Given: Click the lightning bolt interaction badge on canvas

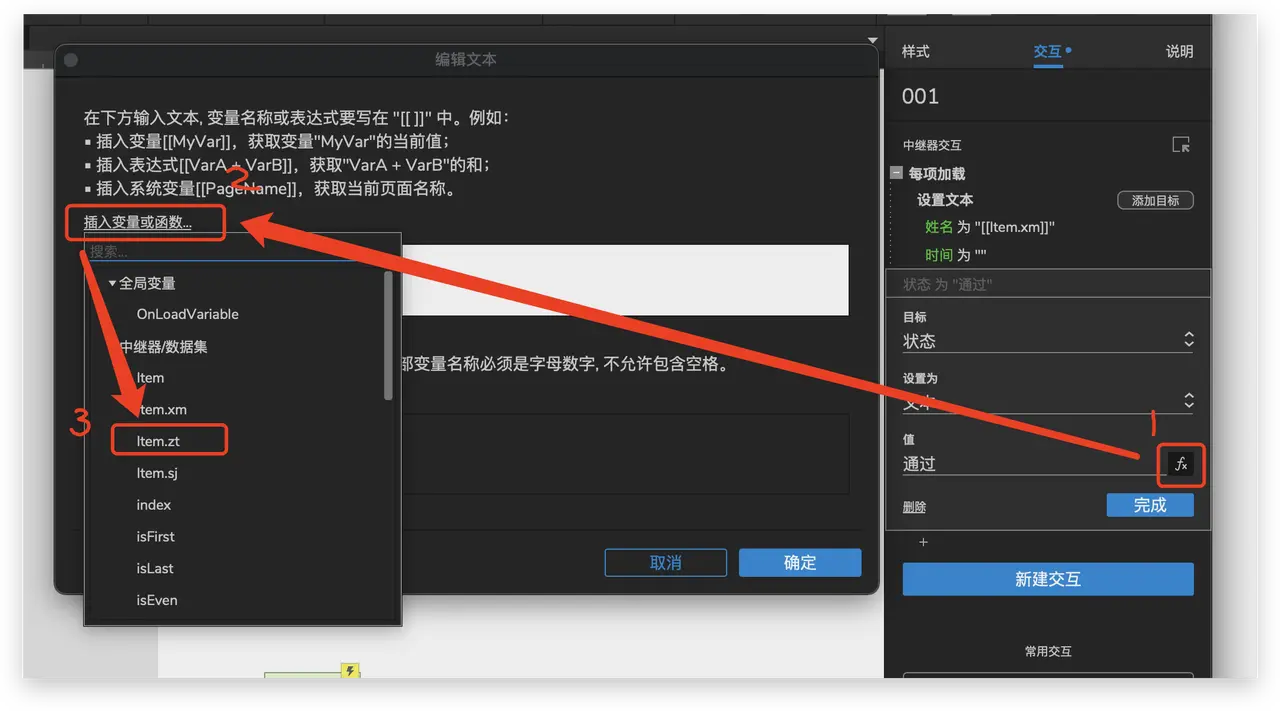Looking at the screenshot, I should click(350, 671).
